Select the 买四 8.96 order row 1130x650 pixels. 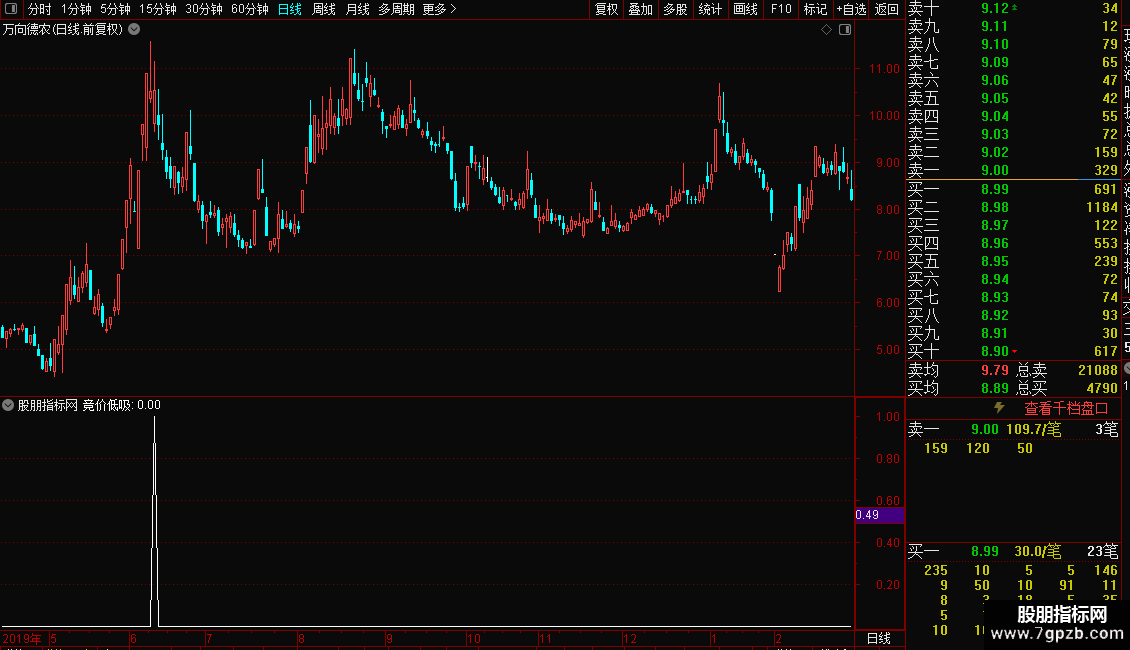click(x=1013, y=243)
